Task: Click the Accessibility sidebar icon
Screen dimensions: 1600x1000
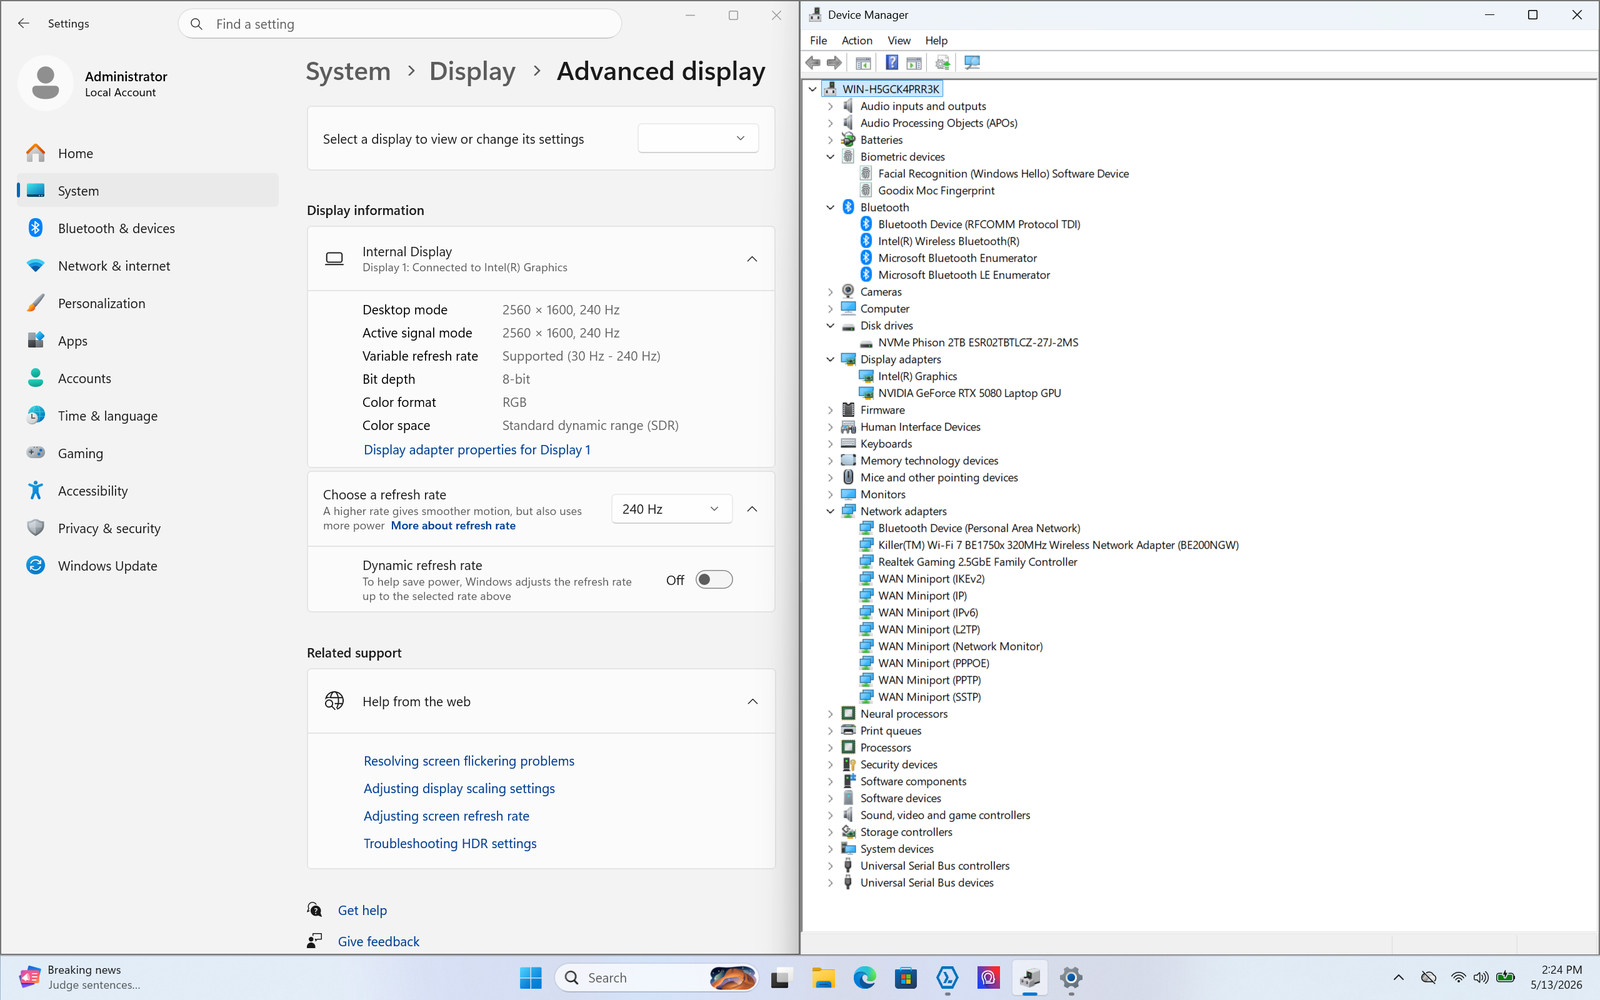Action: coord(36,490)
